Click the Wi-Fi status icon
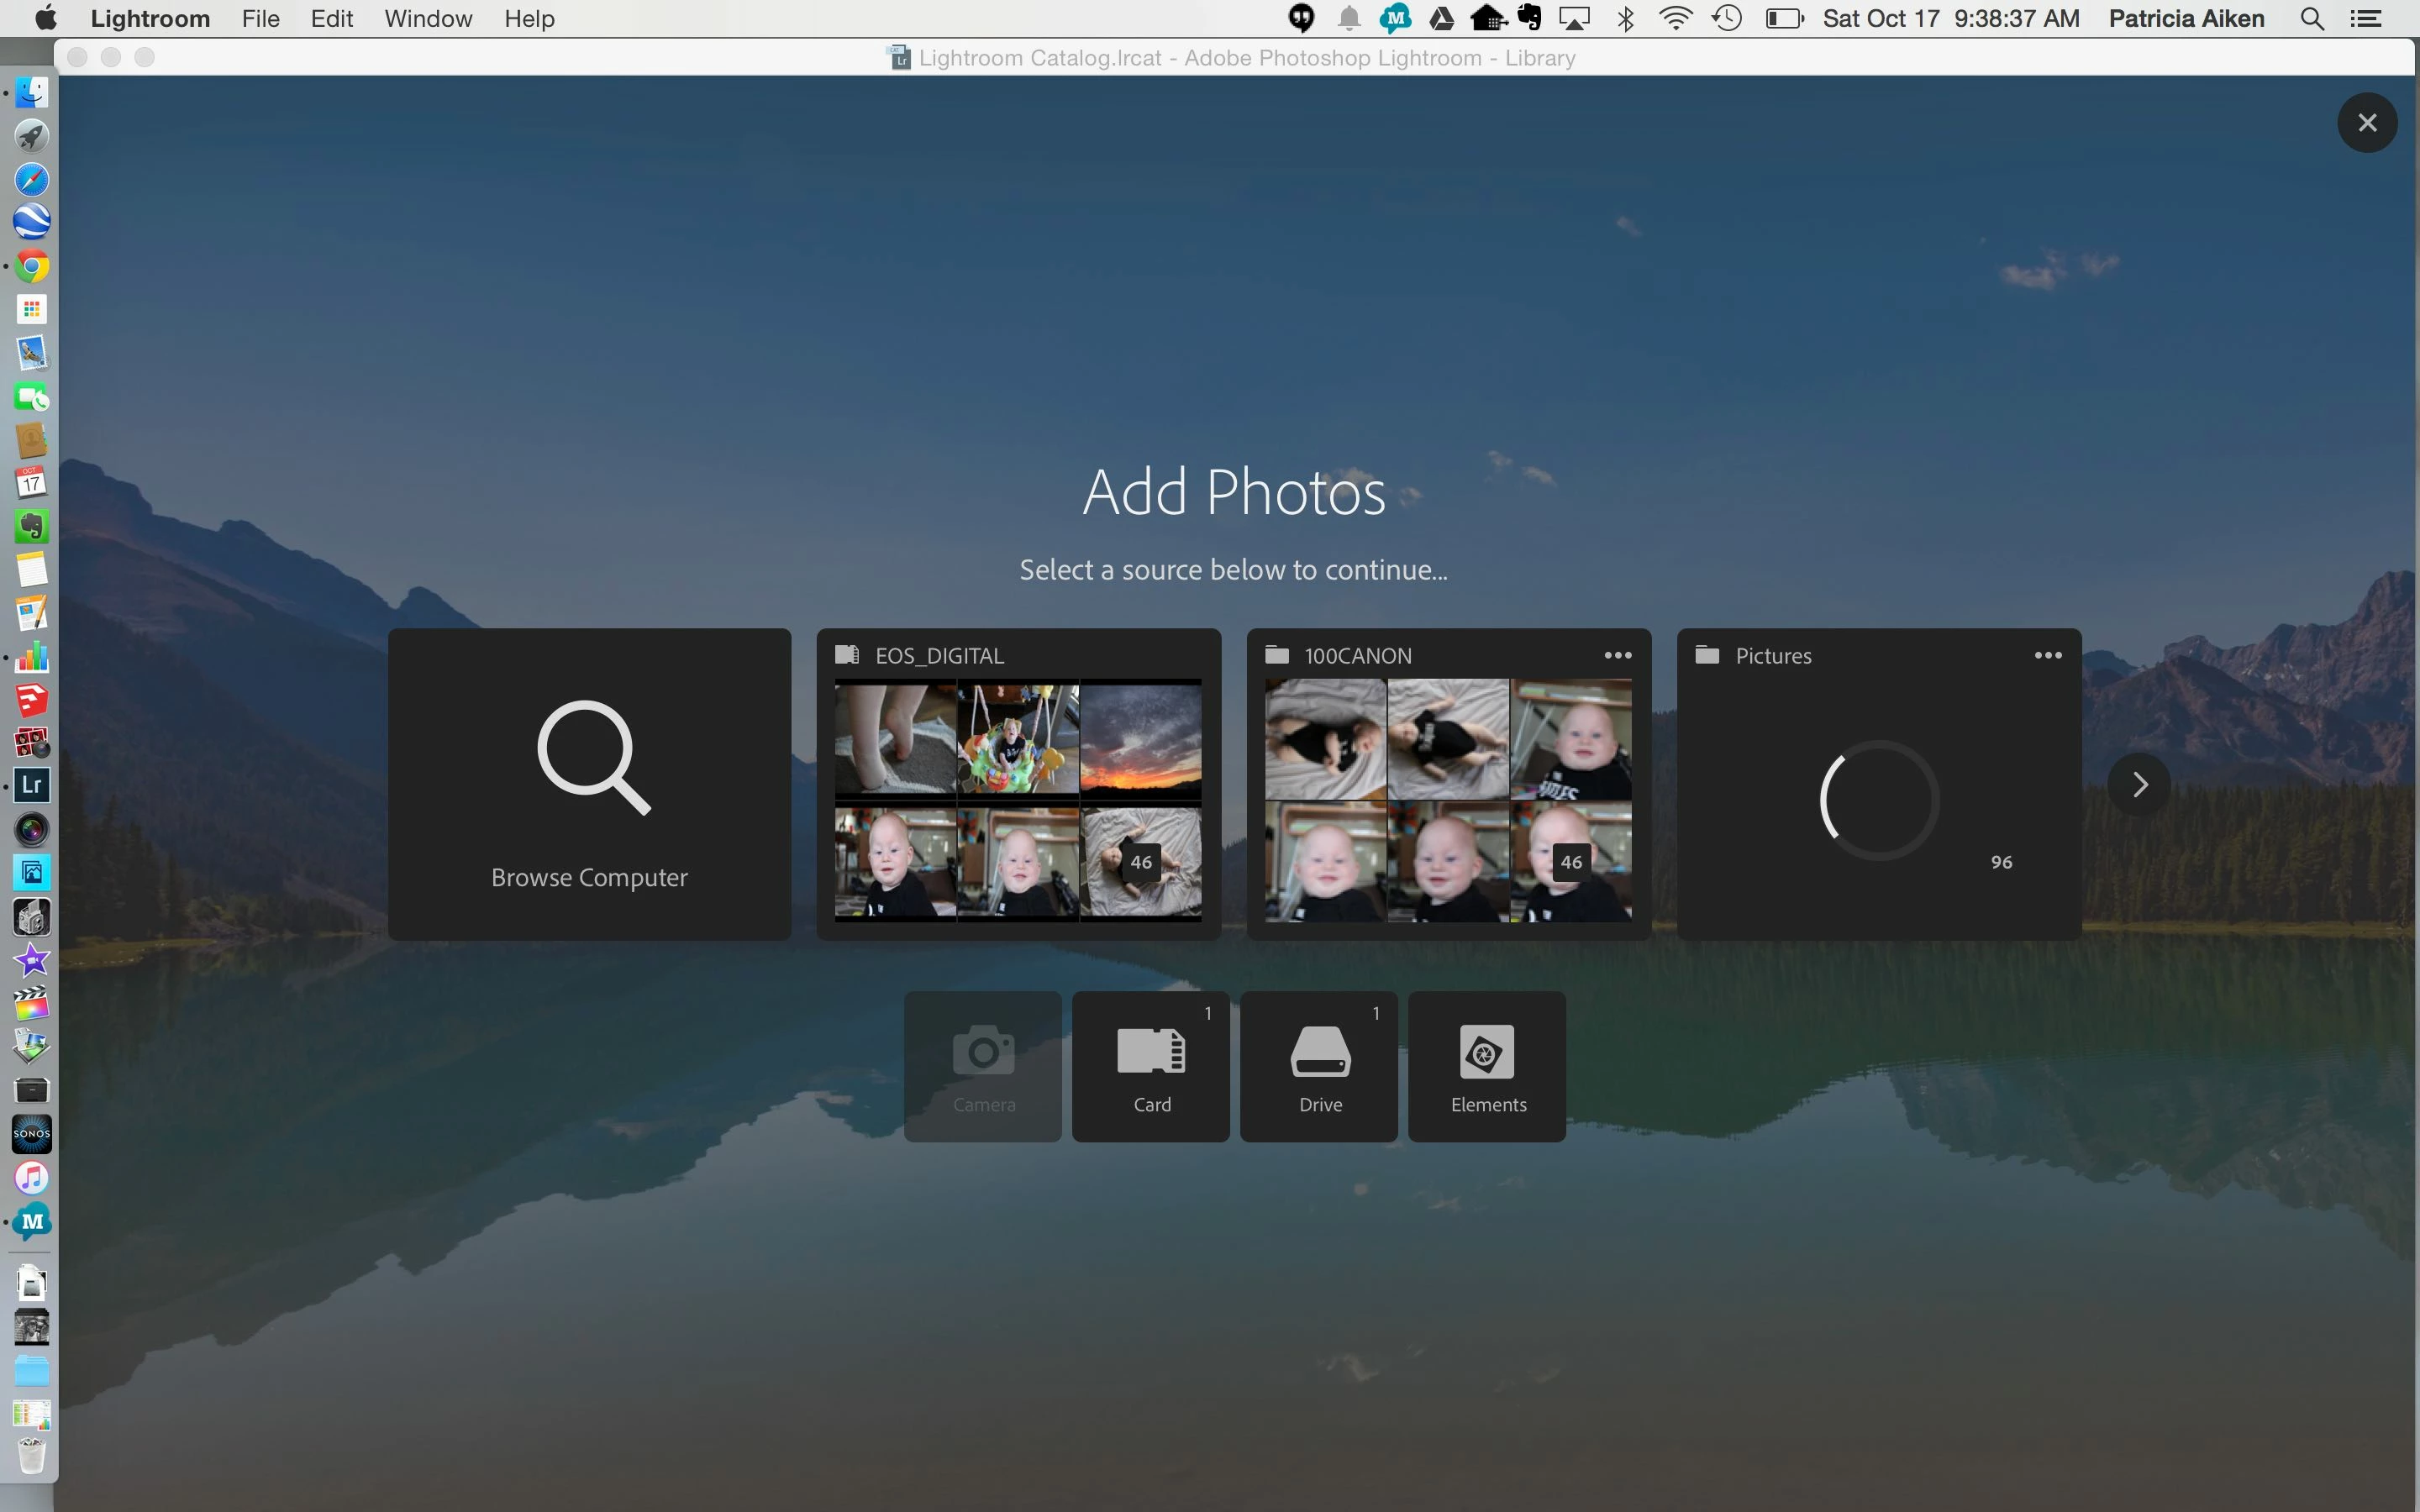The width and height of the screenshot is (2420, 1512). click(1675, 19)
